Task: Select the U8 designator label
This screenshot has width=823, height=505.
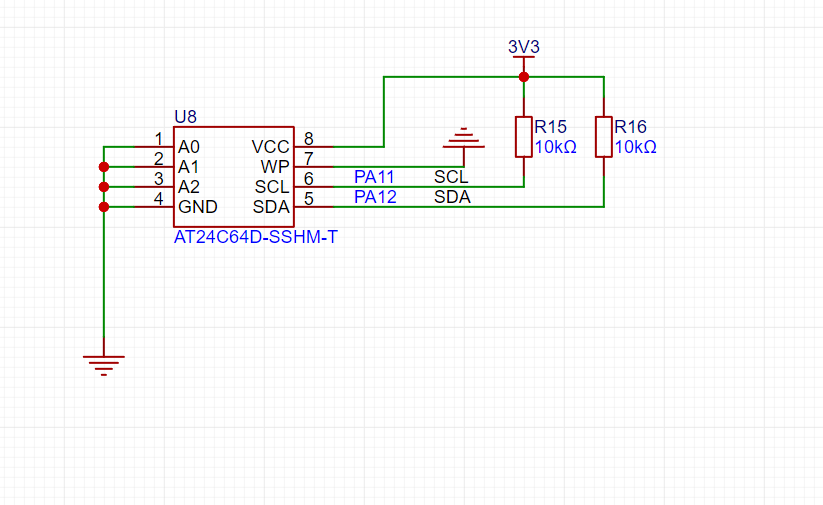Action: tap(185, 116)
